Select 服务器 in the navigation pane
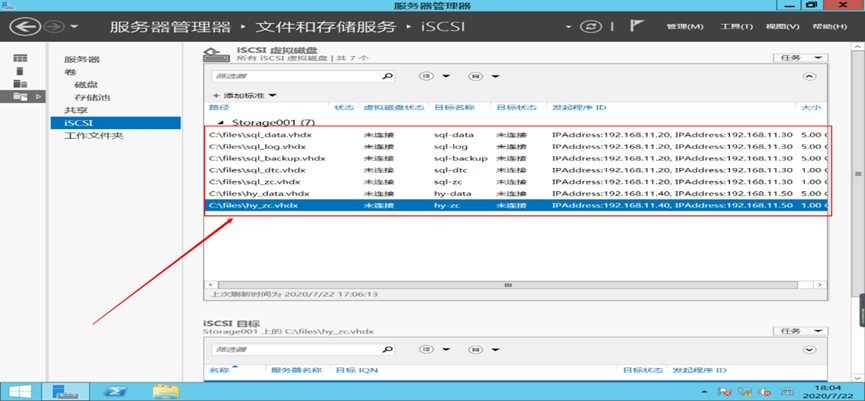 [x=82, y=60]
